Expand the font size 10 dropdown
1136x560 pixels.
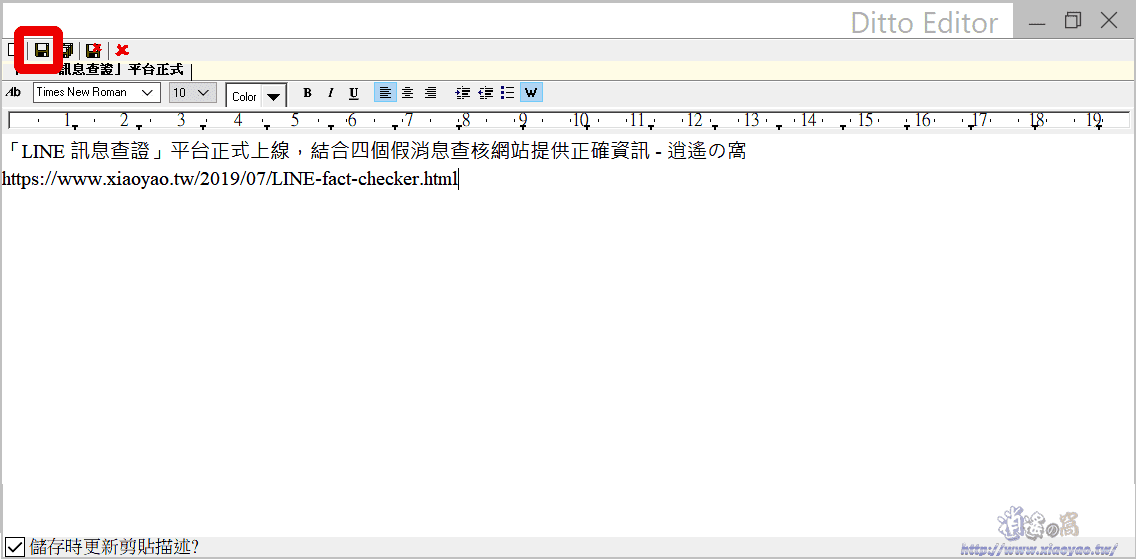click(x=204, y=92)
